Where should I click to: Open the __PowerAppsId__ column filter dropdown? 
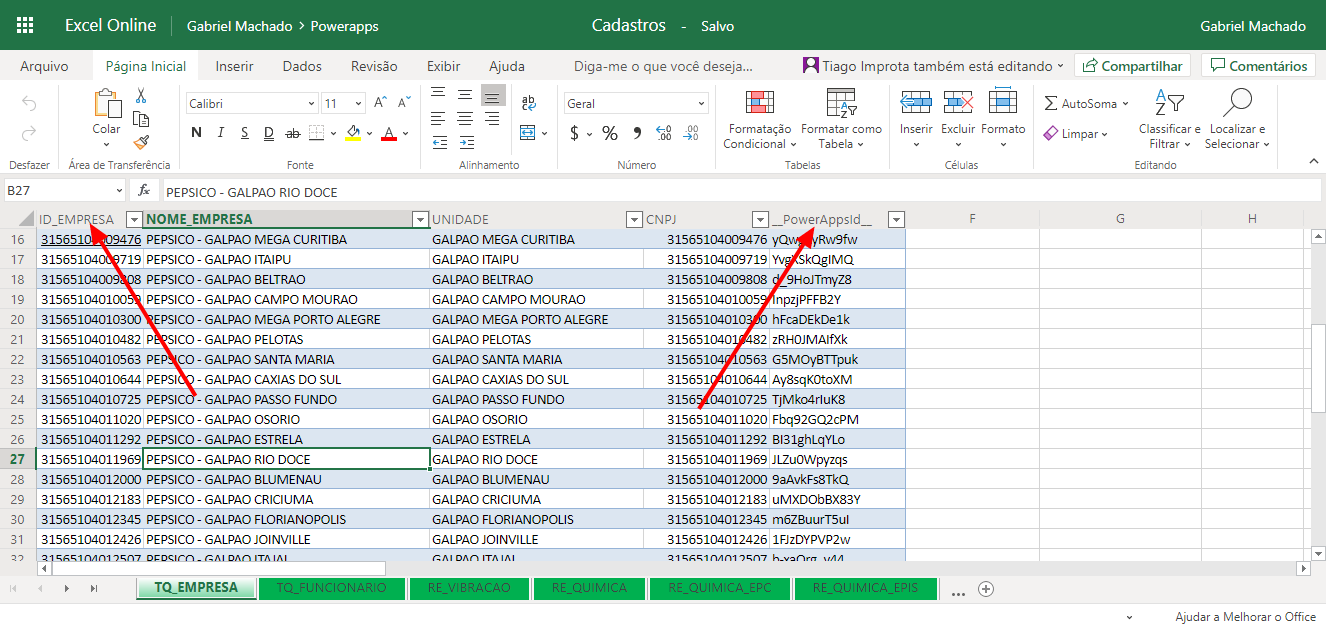[x=896, y=220]
